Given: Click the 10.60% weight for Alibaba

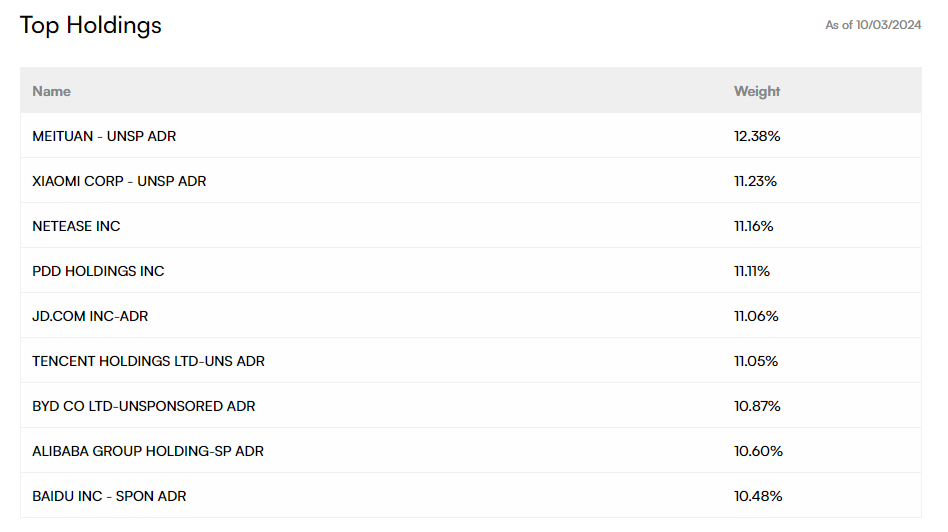Looking at the screenshot, I should tap(758, 451).
